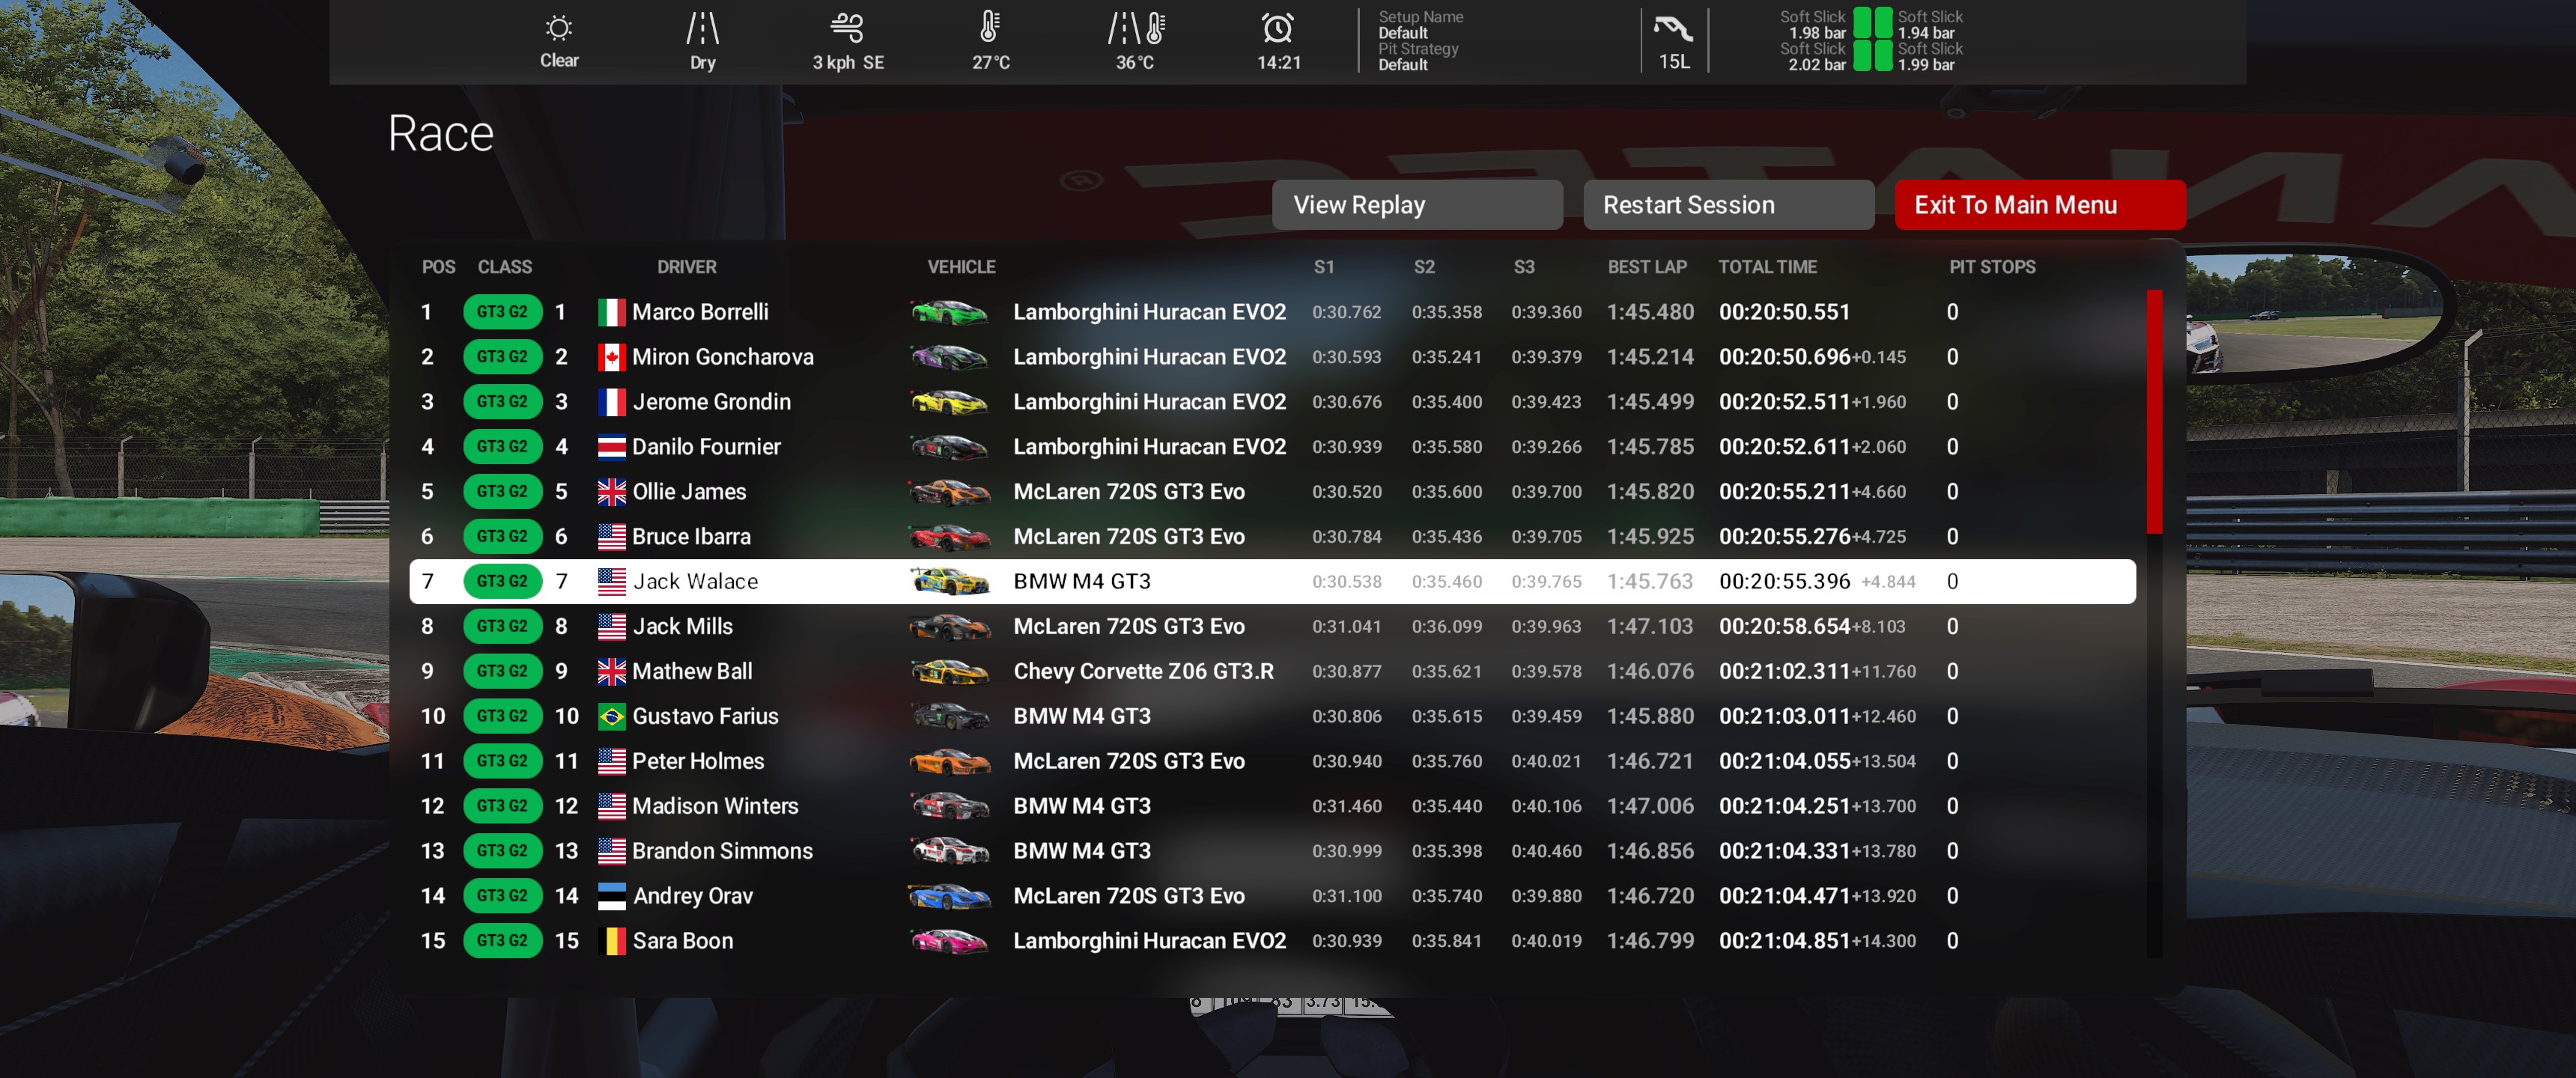This screenshot has height=1078, width=2576.
Task: Click the gap value +14.300
Action: pos(1884,942)
